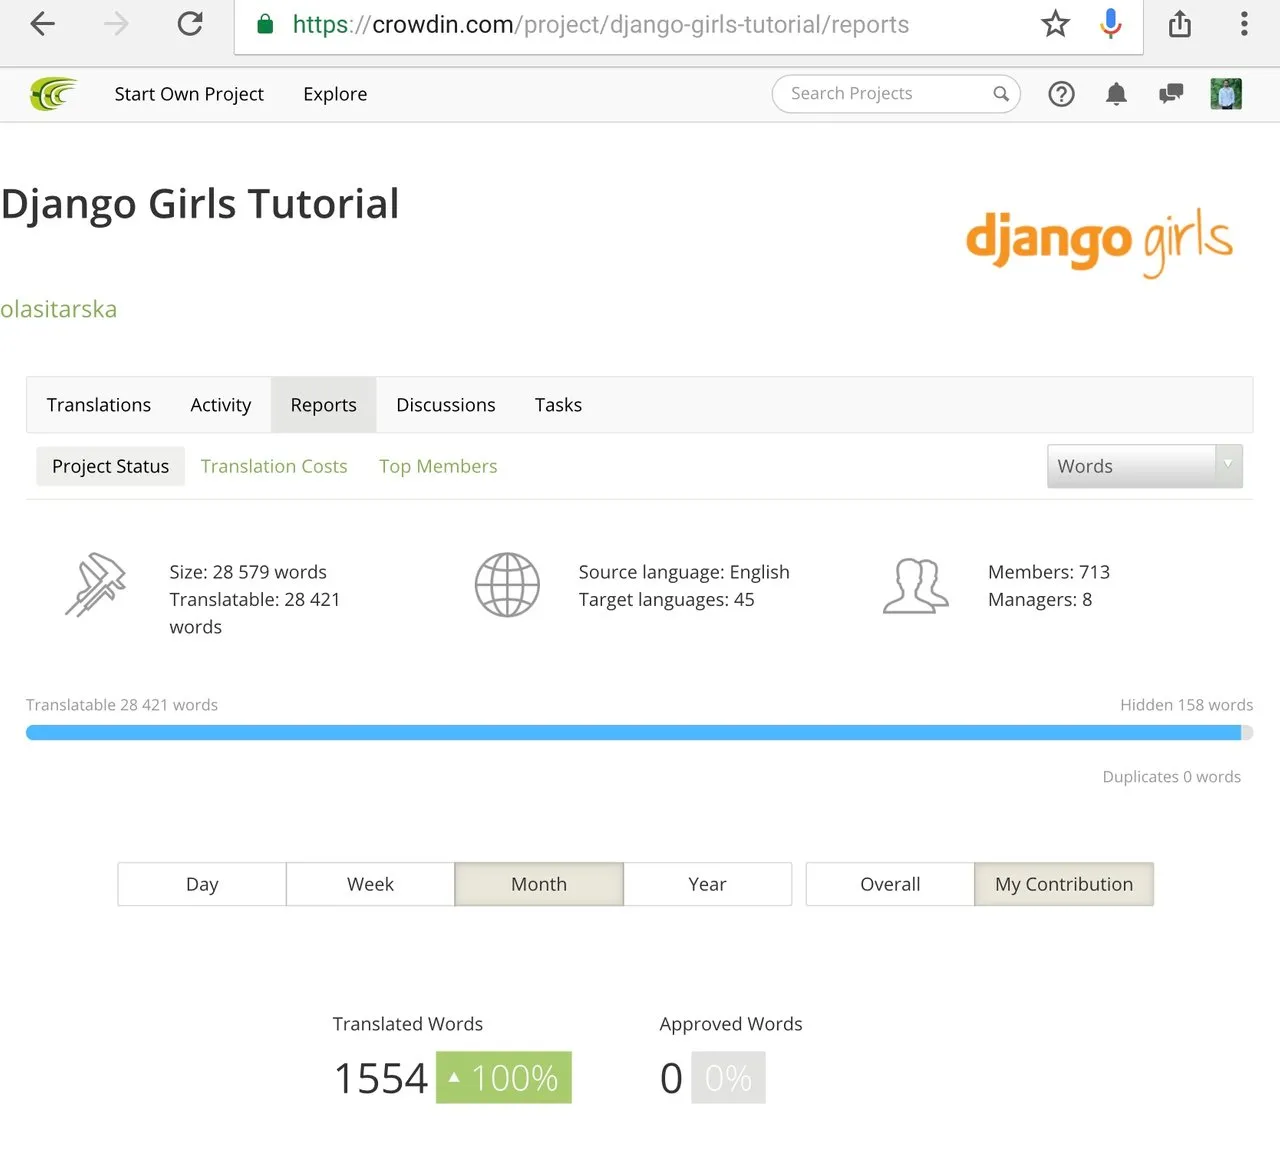Click the 'Members: 713' text

1049,572
